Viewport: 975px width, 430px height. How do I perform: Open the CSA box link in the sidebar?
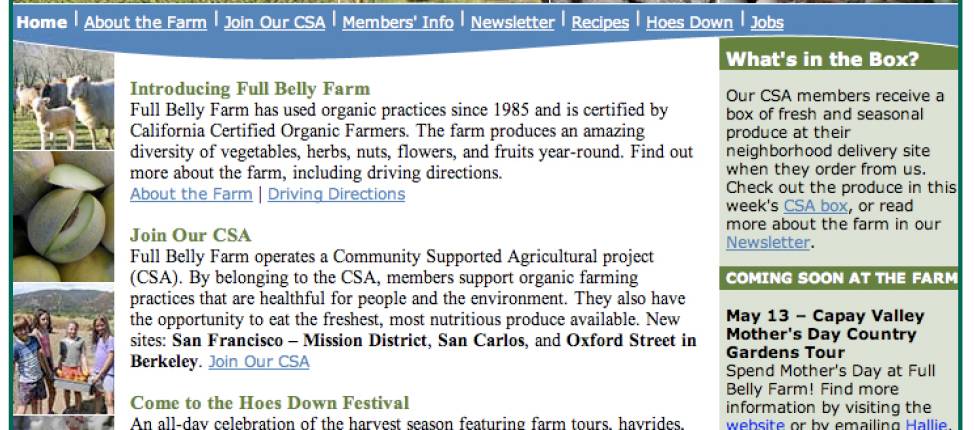815,206
